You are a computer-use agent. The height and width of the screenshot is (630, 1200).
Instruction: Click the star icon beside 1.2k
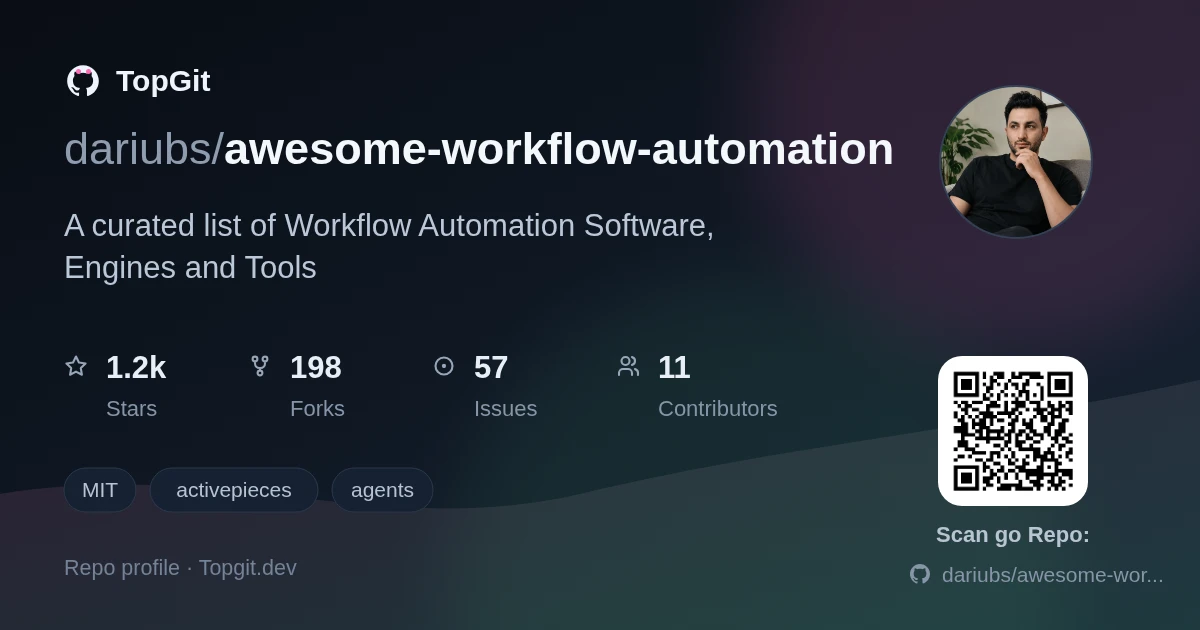click(x=76, y=366)
